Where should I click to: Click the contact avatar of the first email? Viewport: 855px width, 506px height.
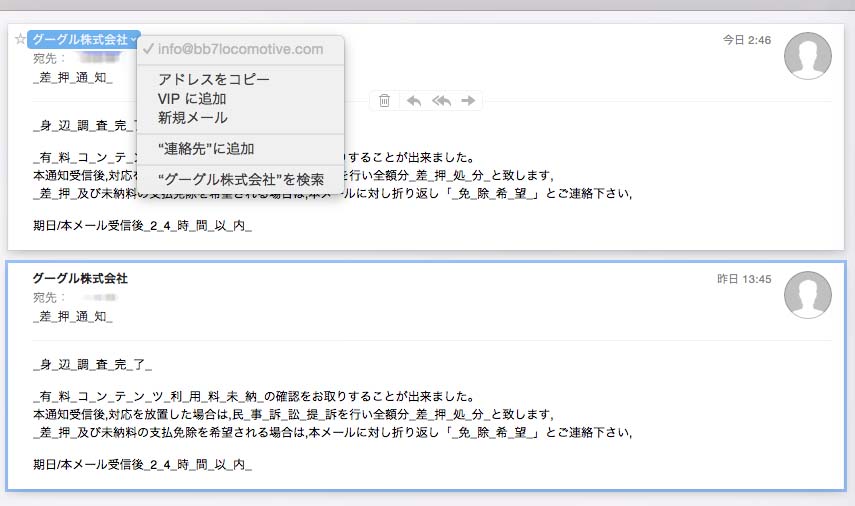pyautogui.click(x=808, y=56)
